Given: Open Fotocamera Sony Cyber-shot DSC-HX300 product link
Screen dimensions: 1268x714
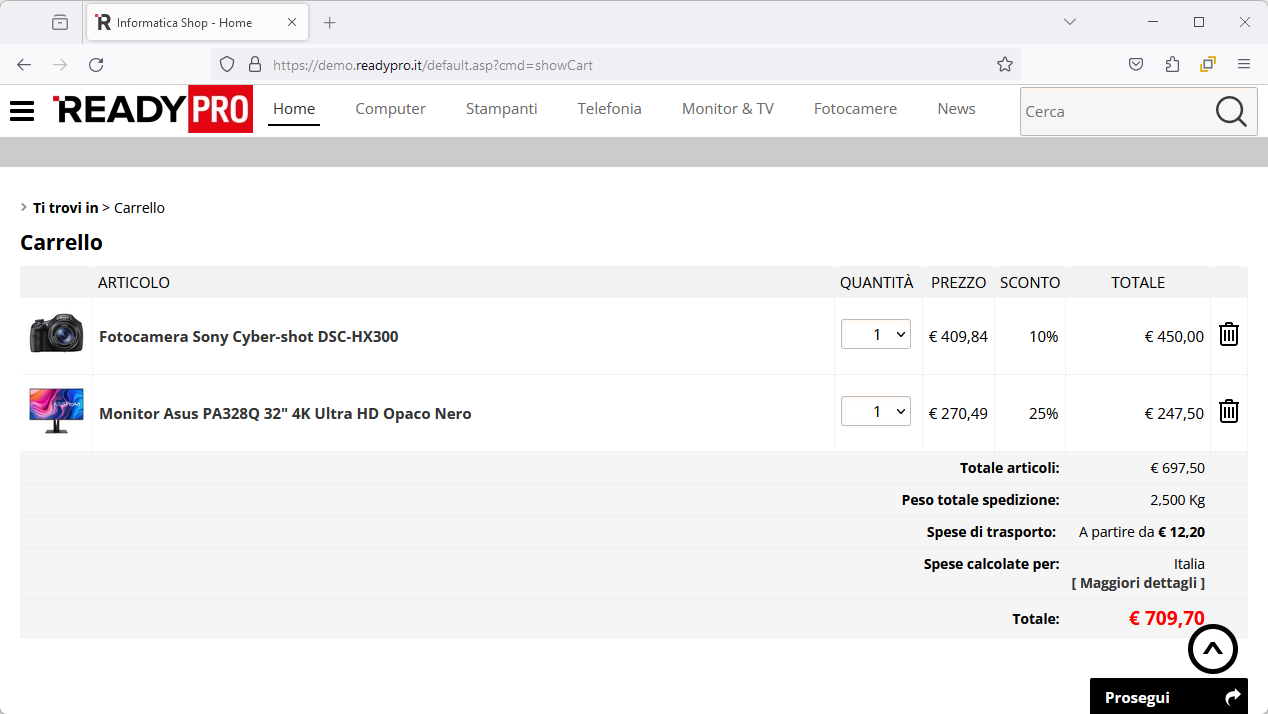Looking at the screenshot, I should 249,337.
